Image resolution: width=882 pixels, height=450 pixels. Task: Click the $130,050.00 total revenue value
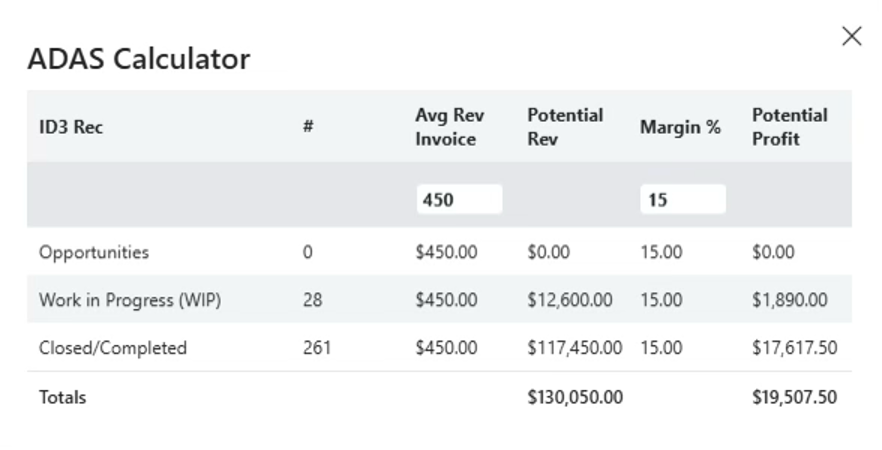click(575, 397)
